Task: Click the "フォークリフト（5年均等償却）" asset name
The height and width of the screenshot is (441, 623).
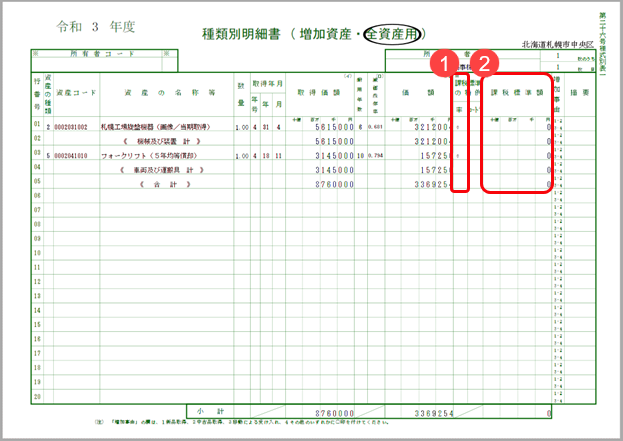Action: click(149, 156)
